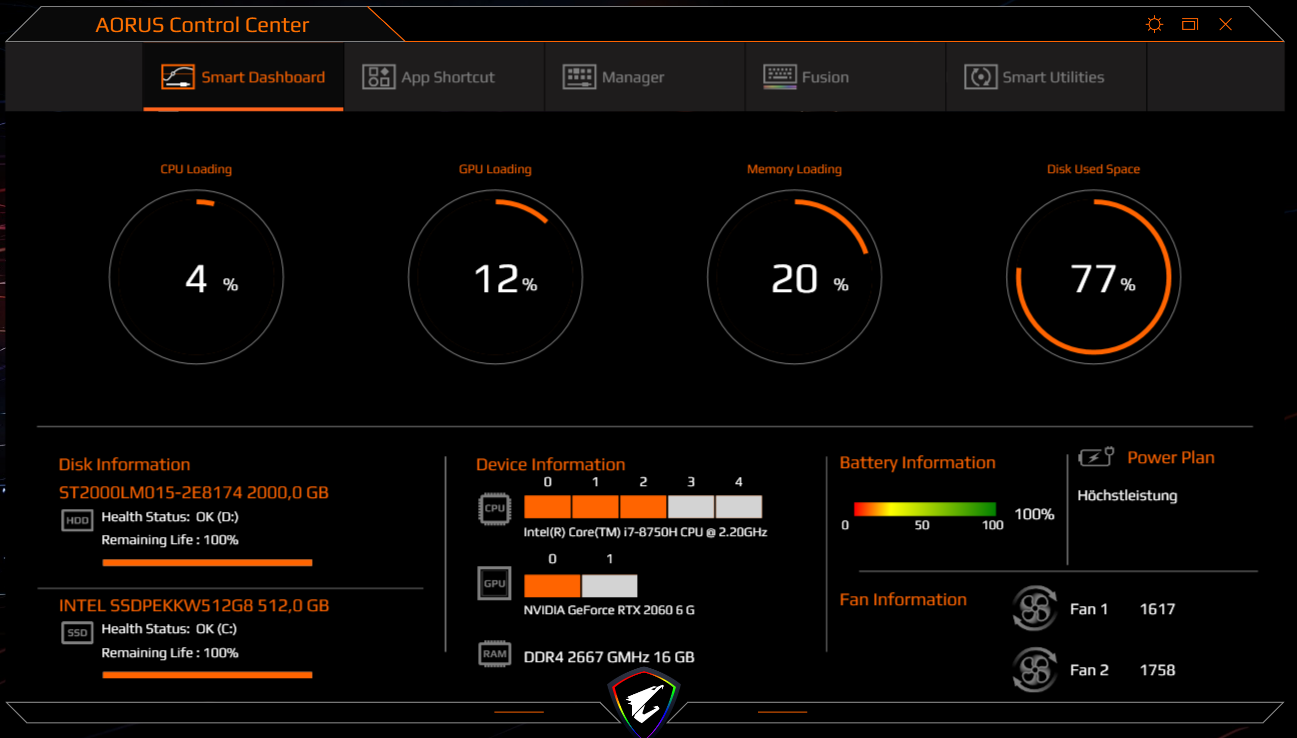Open the Smart Dashboard tab
Screen dimensions: 1297x738
(x=243, y=77)
